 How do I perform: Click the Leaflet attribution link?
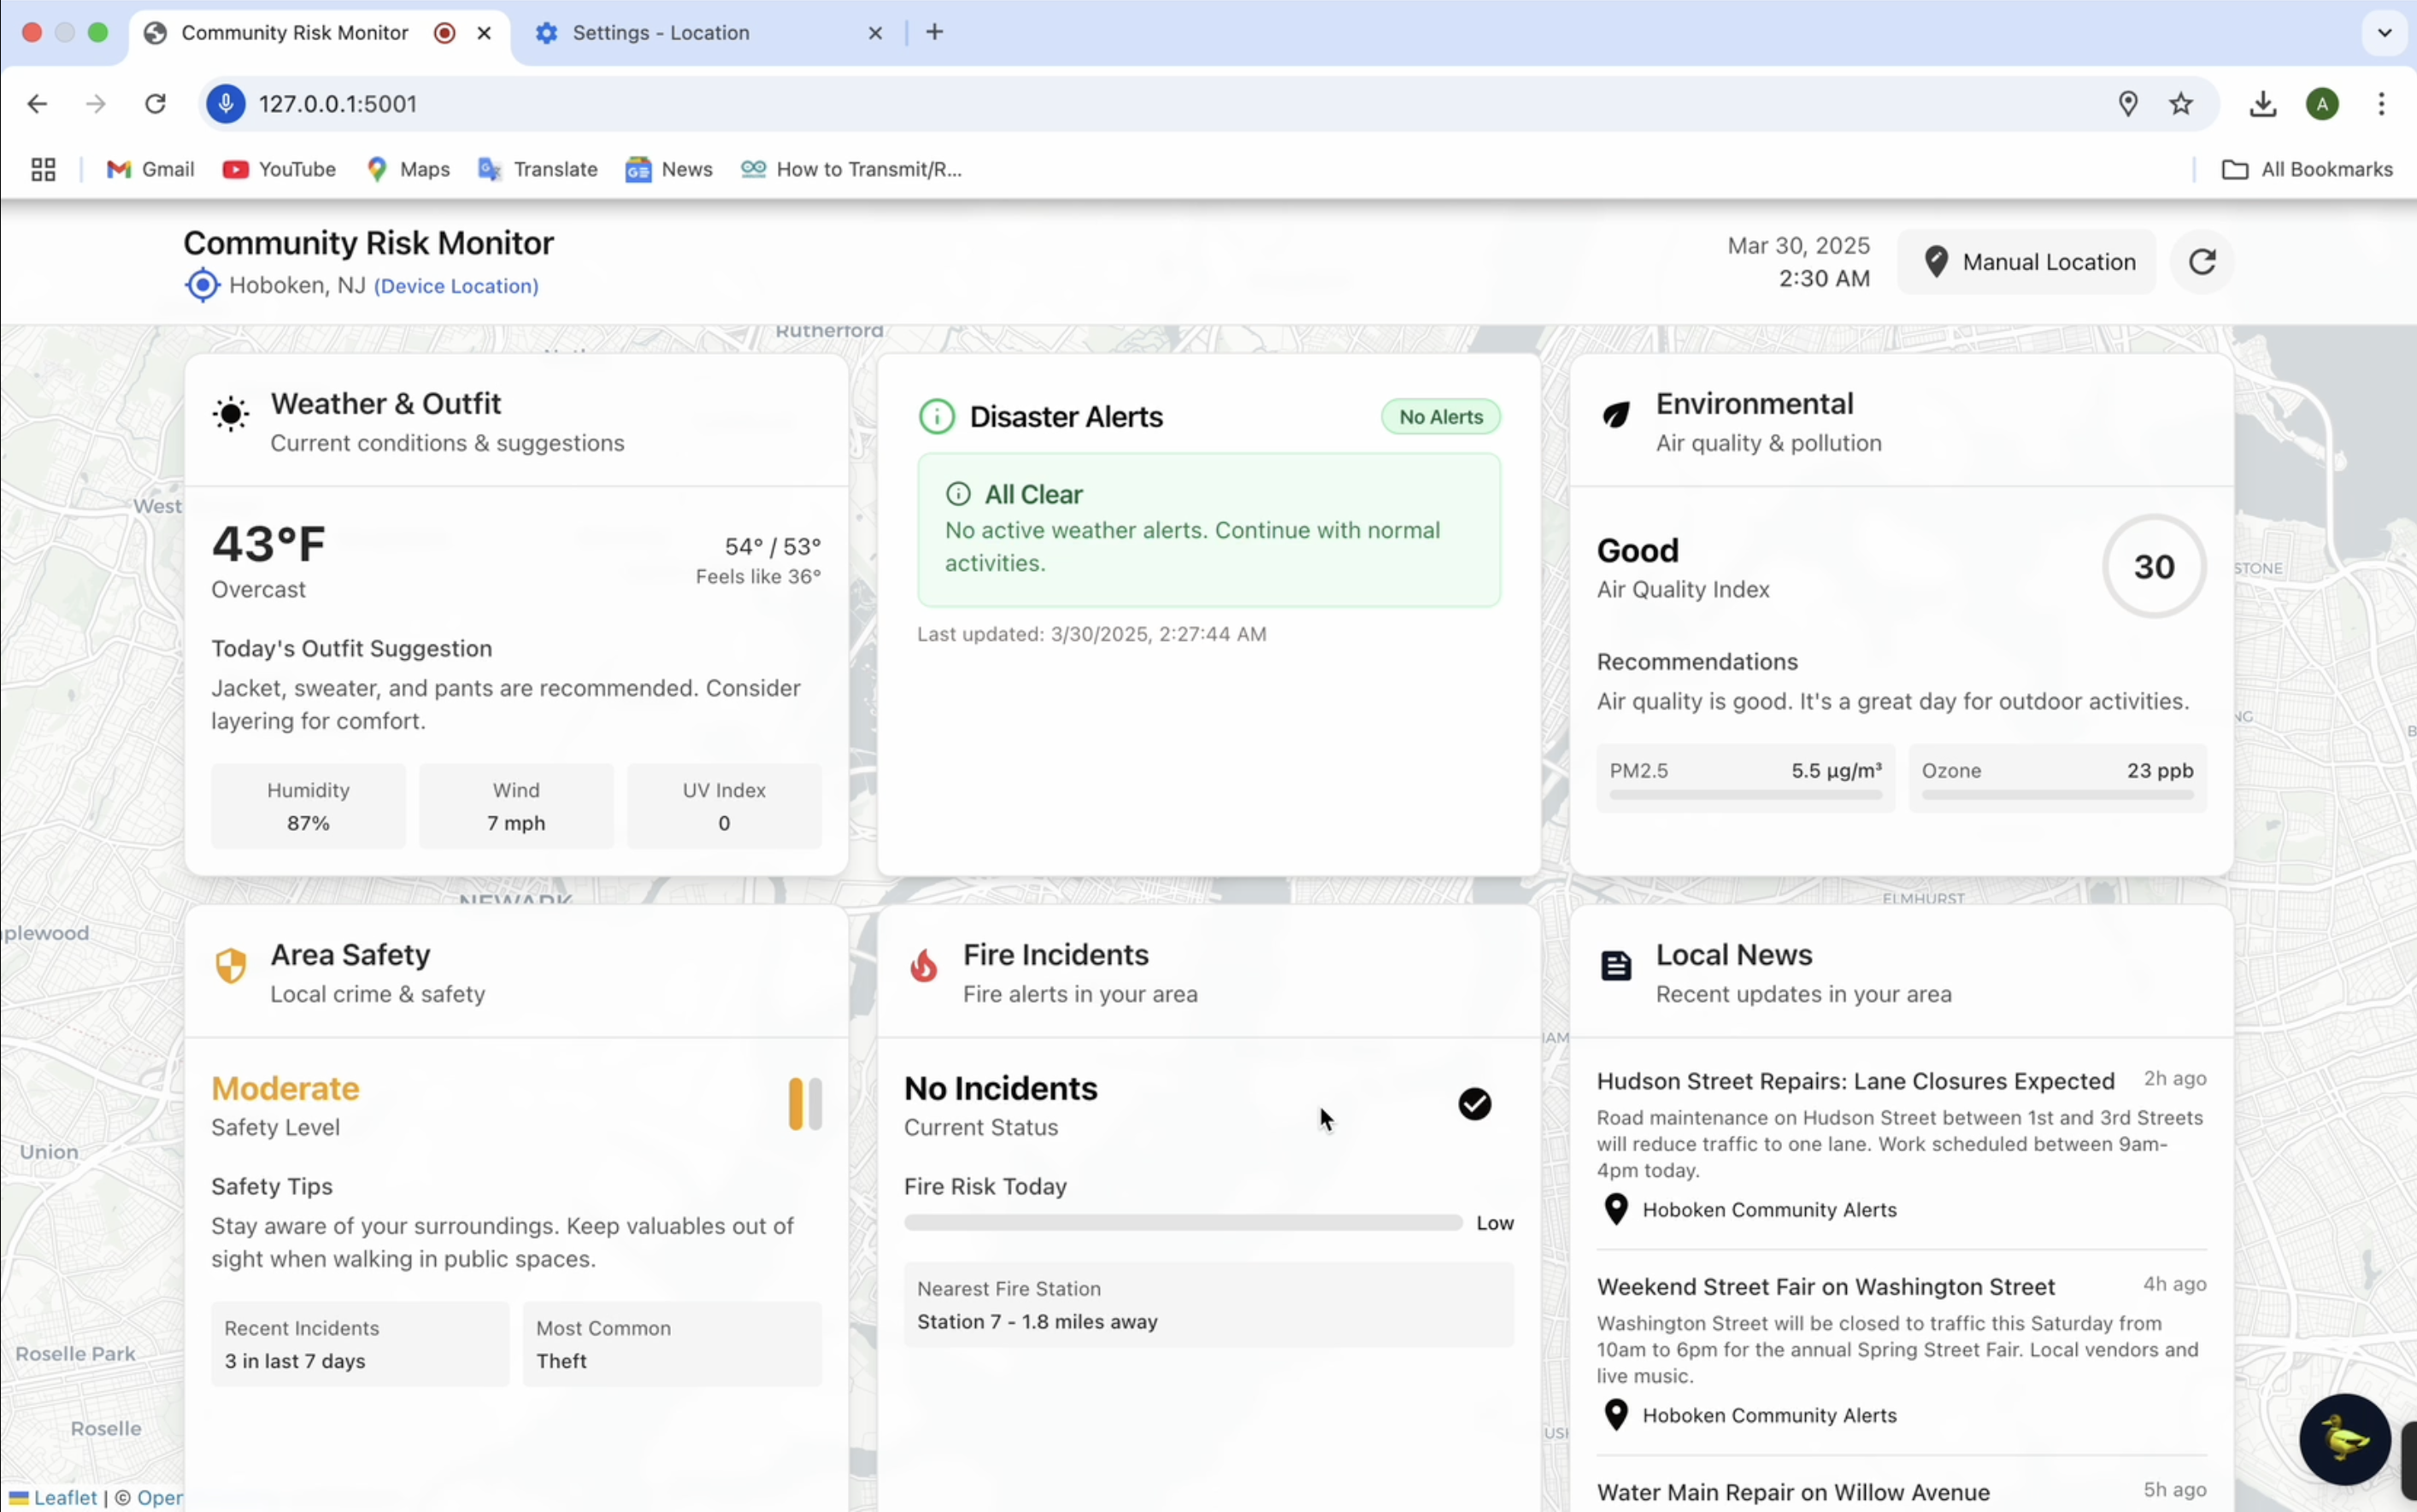64,1497
